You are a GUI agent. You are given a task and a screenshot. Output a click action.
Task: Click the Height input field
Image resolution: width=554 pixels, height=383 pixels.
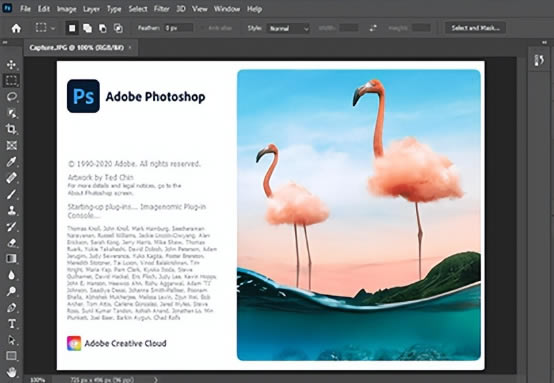421,28
